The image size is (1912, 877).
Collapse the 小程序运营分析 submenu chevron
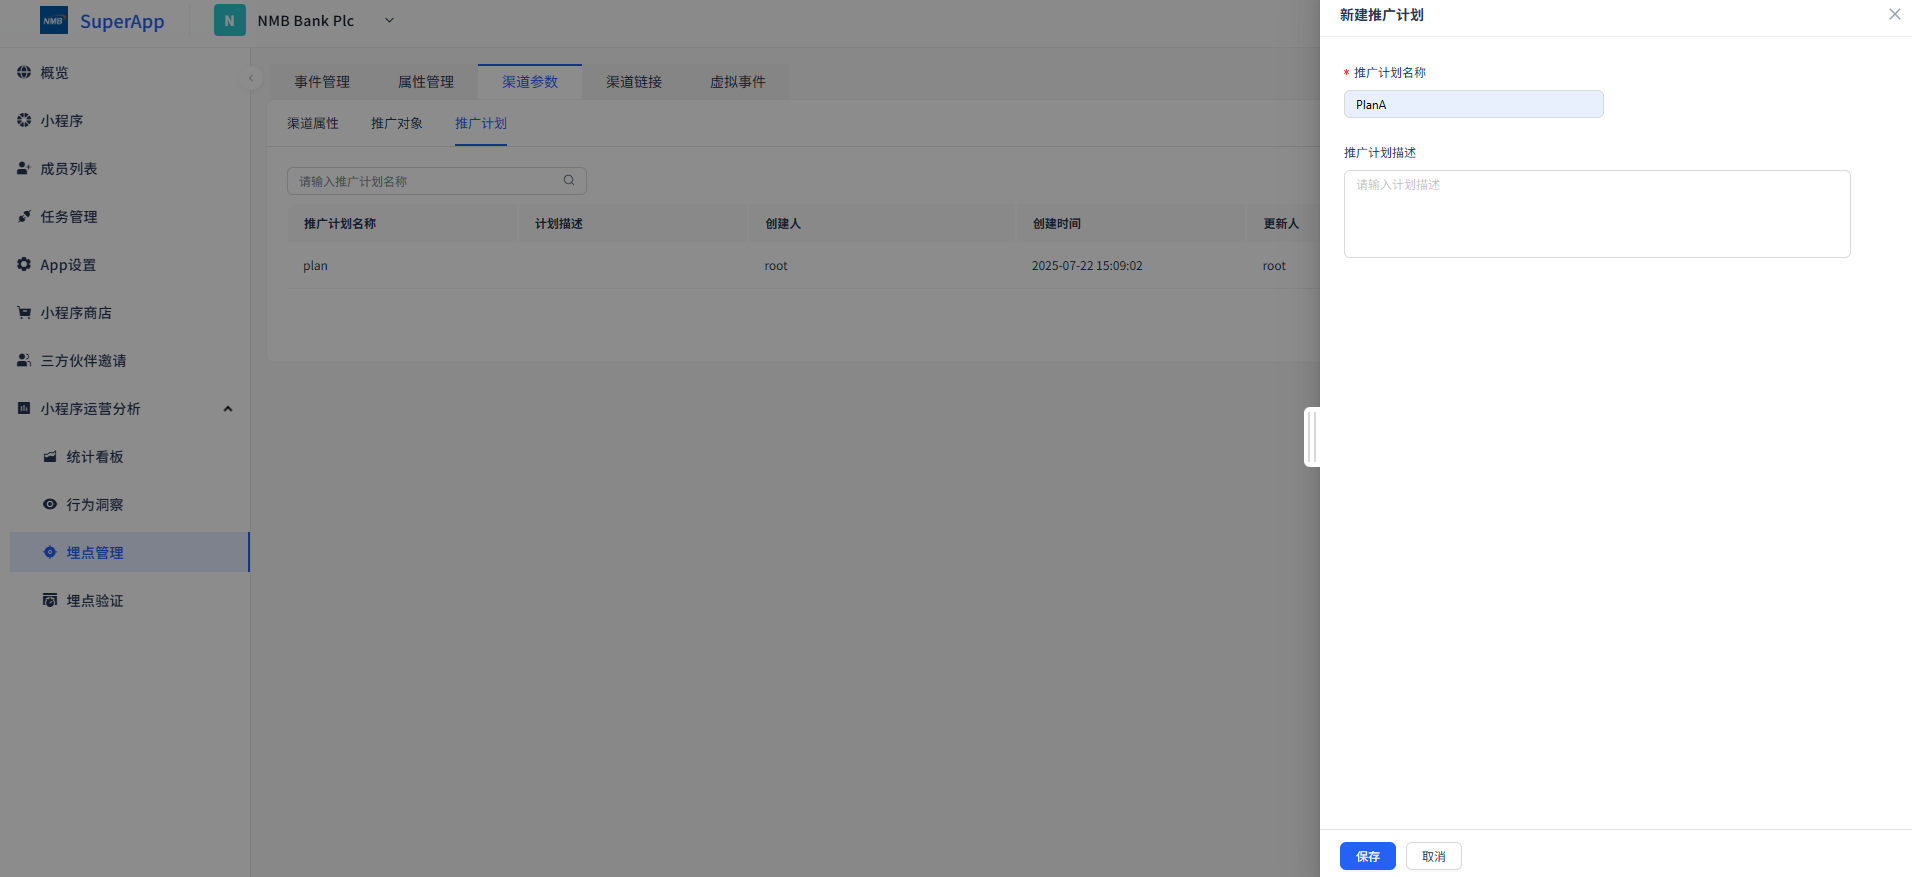[x=228, y=408]
